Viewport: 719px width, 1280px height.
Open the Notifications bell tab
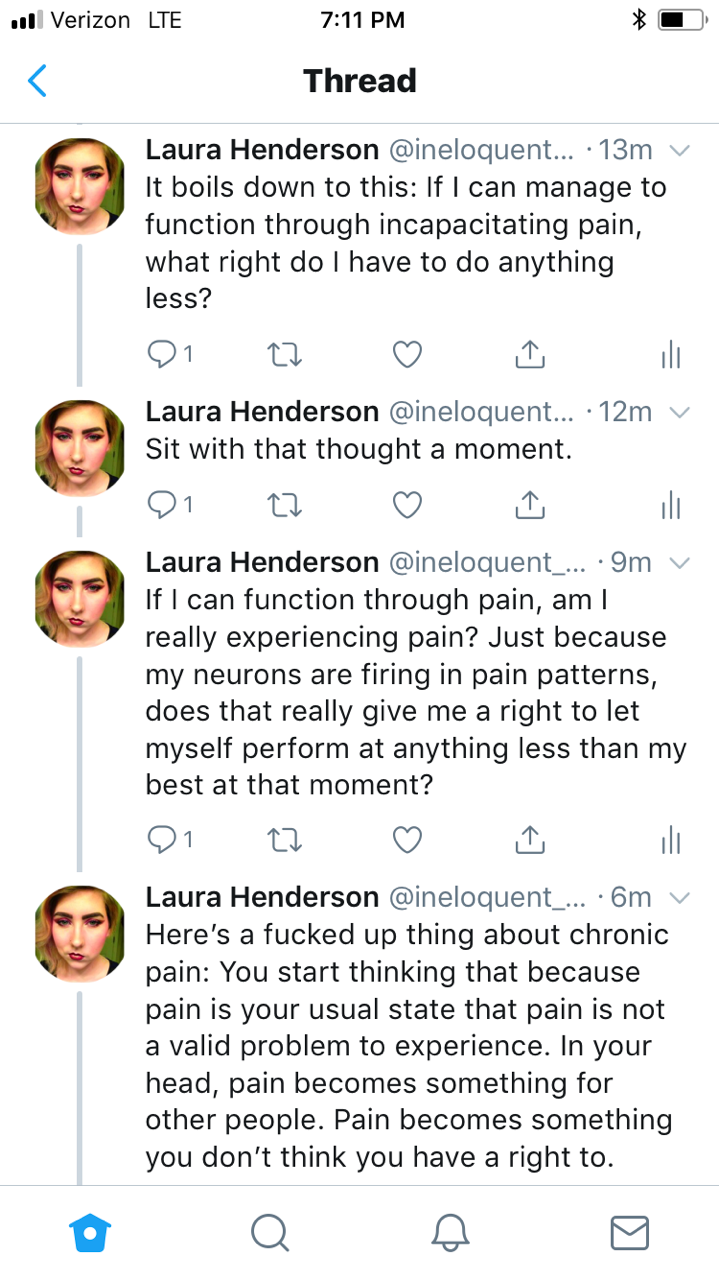pyautogui.click(x=450, y=1232)
